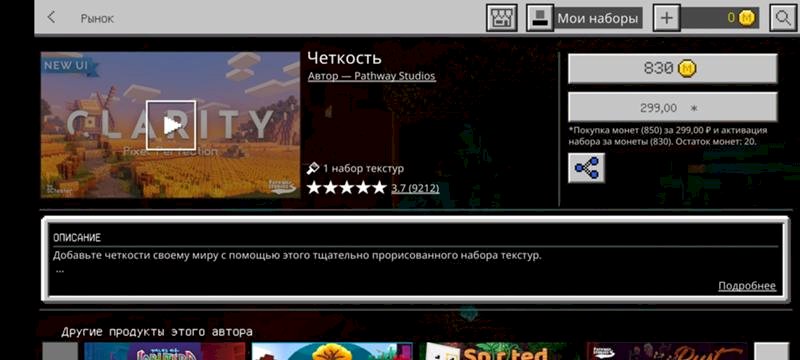Select the description text about textures

coord(297,255)
